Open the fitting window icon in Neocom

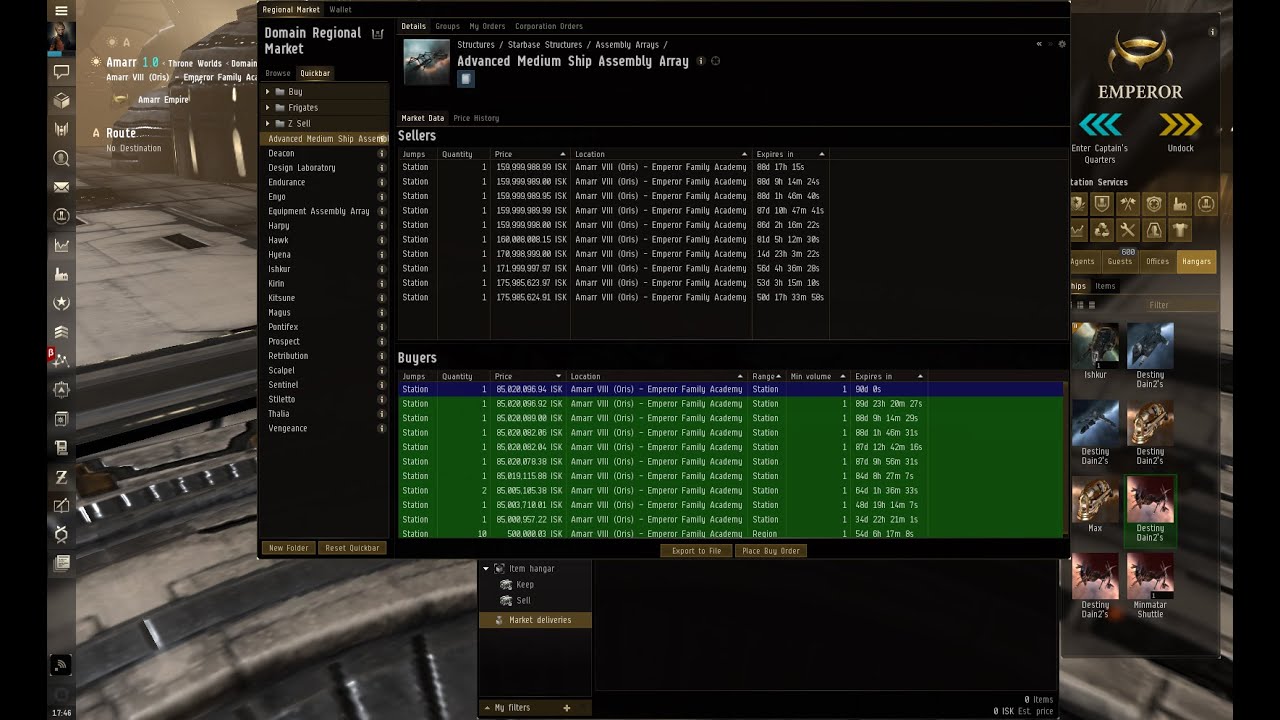61,216
